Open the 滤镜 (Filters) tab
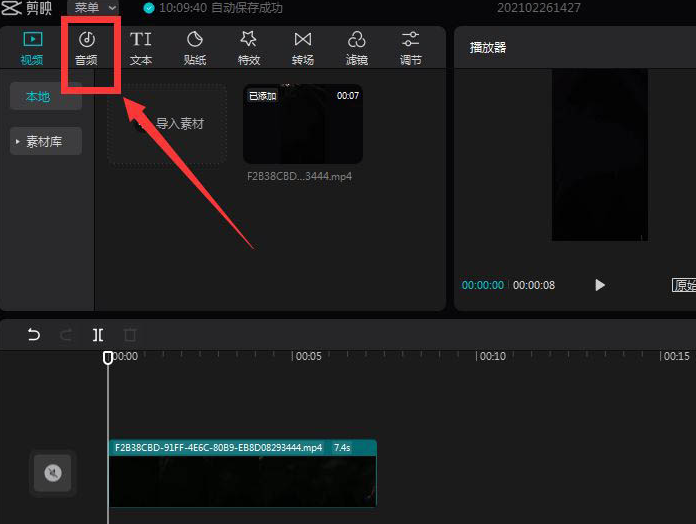 pyautogui.click(x=357, y=48)
